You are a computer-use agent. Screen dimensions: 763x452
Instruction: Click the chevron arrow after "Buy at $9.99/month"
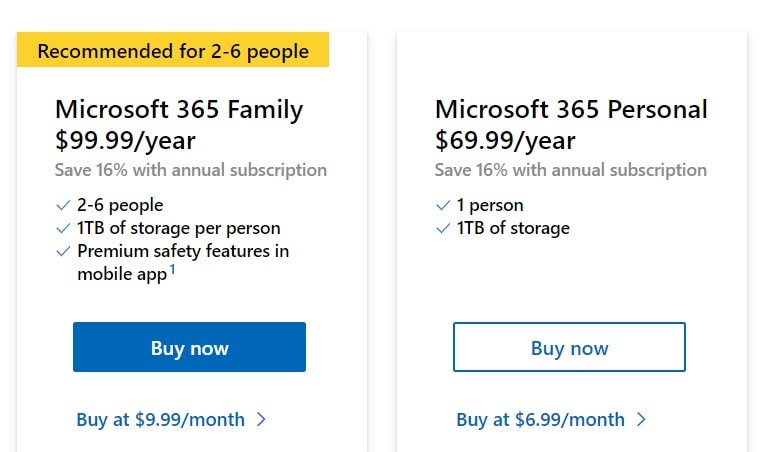(261, 420)
